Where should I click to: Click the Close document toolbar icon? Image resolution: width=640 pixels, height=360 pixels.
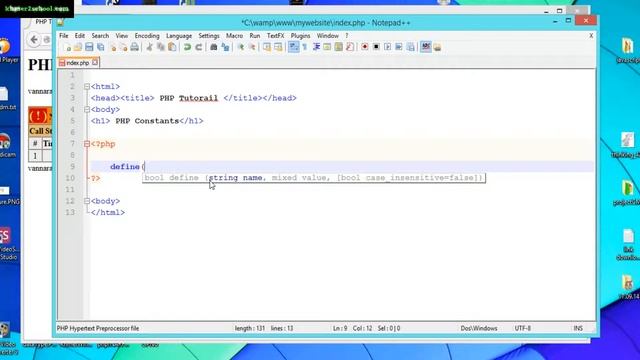(113, 47)
